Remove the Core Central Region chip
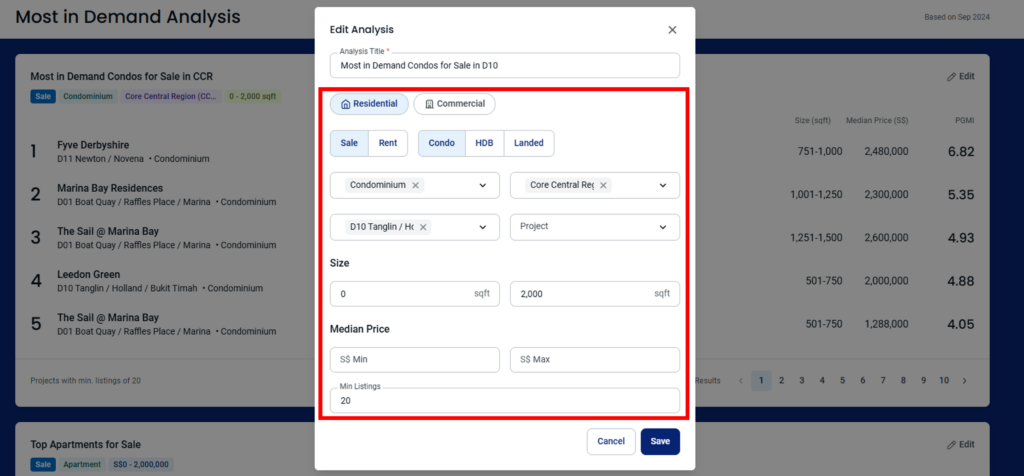The width and height of the screenshot is (1024, 476). click(x=604, y=185)
